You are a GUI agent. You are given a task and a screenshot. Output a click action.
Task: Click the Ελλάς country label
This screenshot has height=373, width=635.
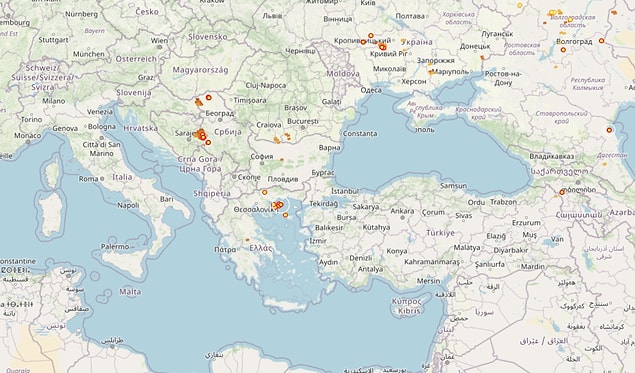coord(261,248)
